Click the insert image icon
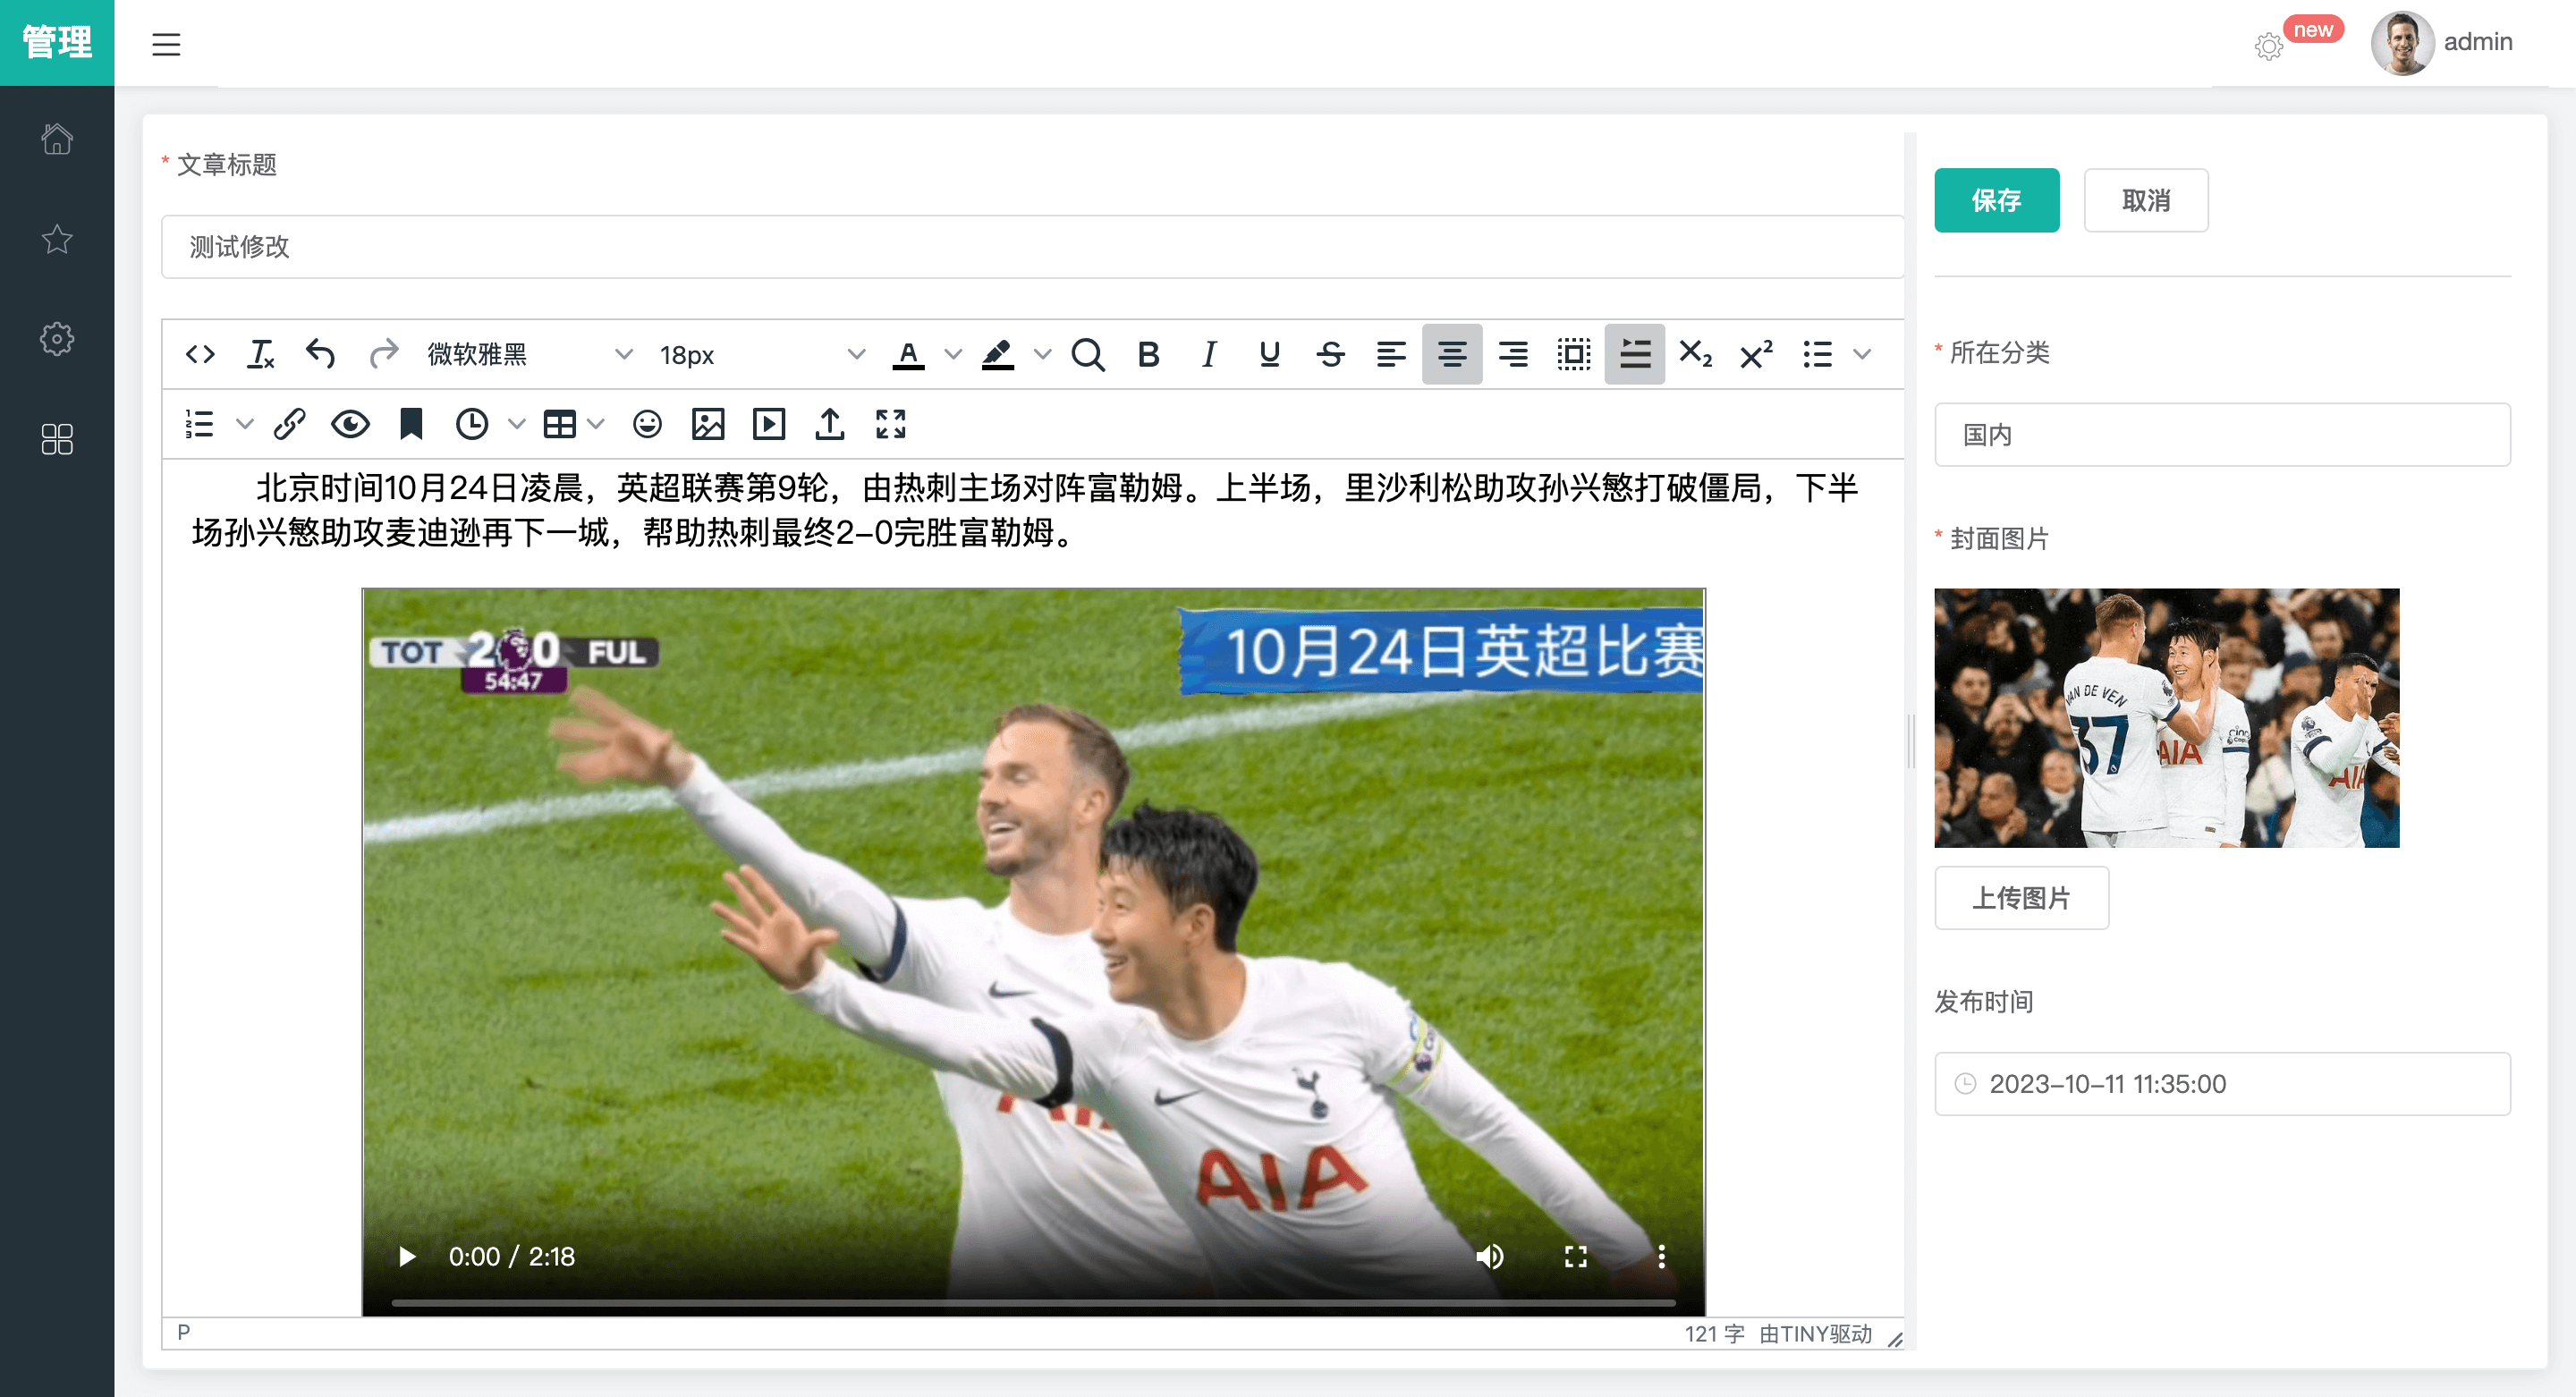 click(707, 424)
